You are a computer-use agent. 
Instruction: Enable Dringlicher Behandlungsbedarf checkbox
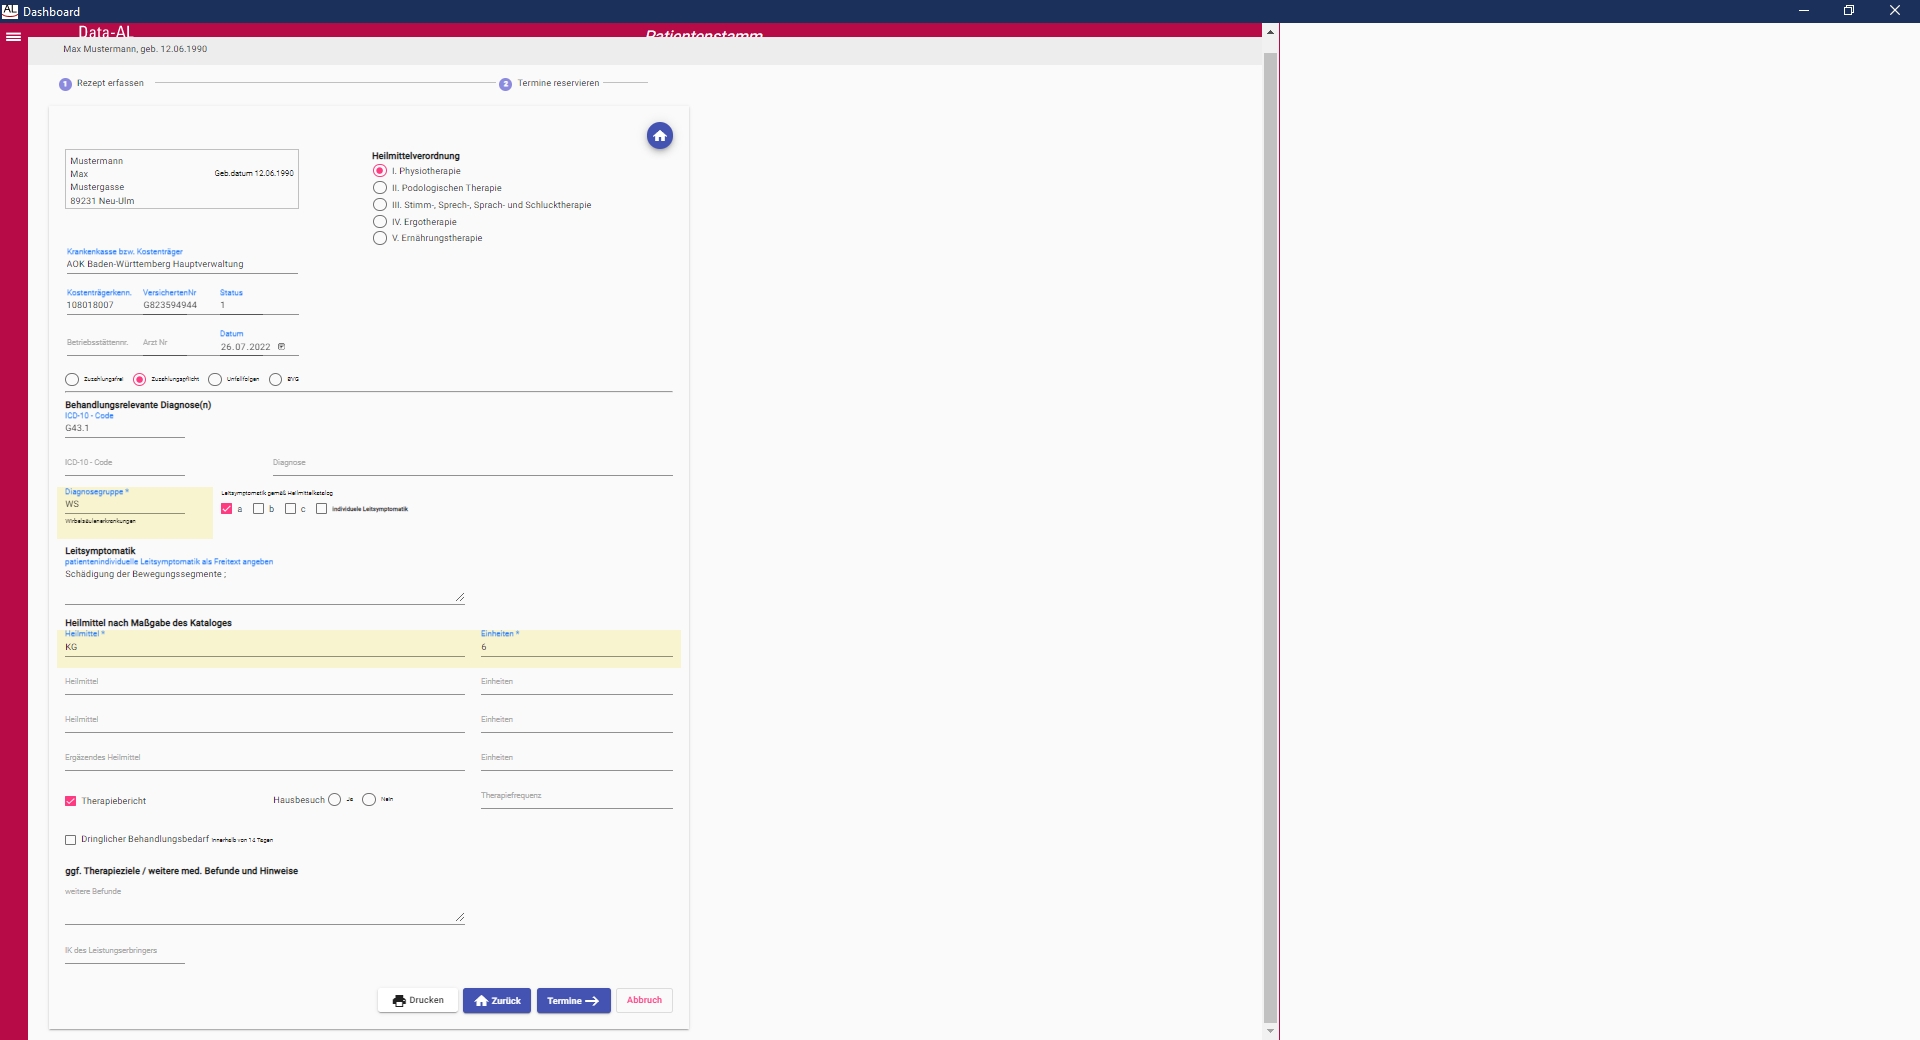71,840
